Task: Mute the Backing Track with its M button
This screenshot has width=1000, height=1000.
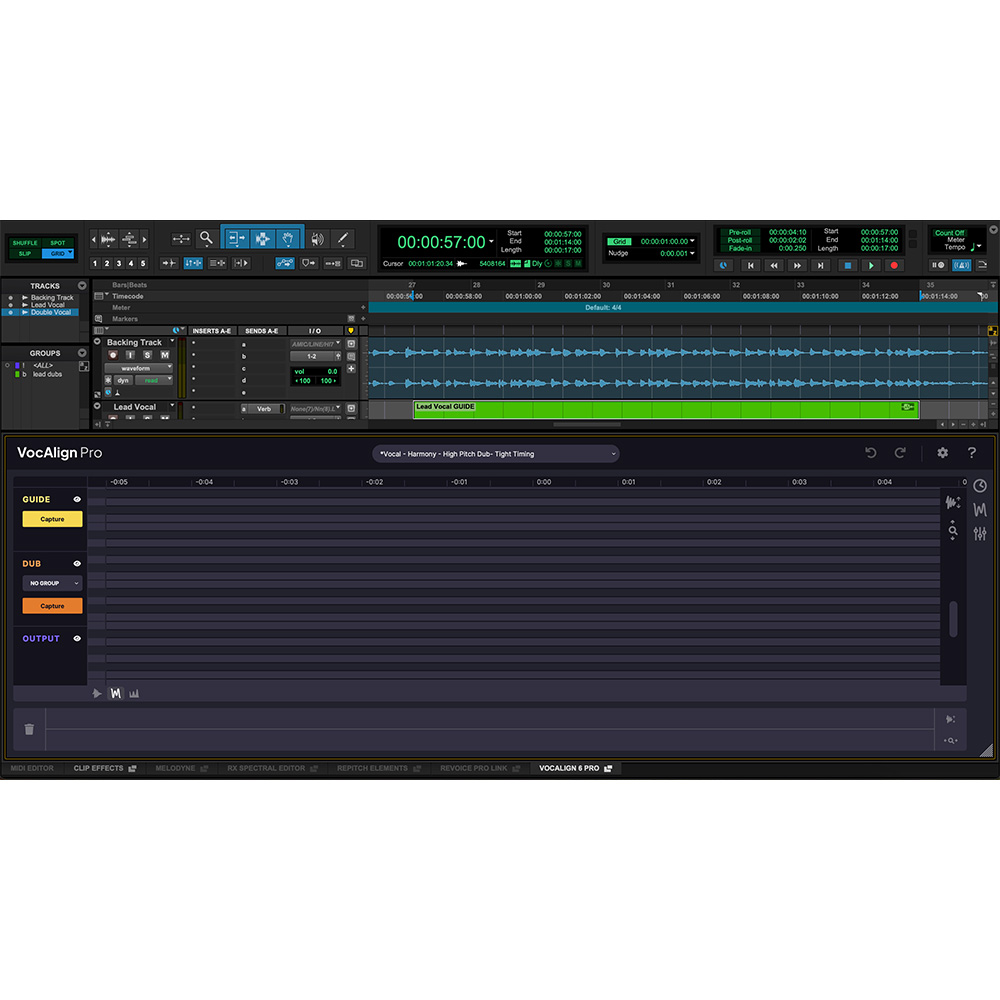Action: tap(164, 355)
